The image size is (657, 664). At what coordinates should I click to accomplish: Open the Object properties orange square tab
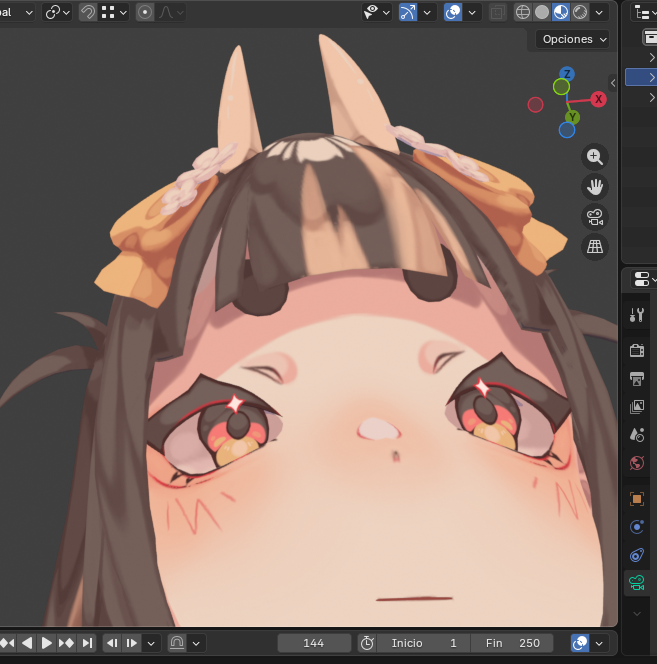click(x=637, y=499)
